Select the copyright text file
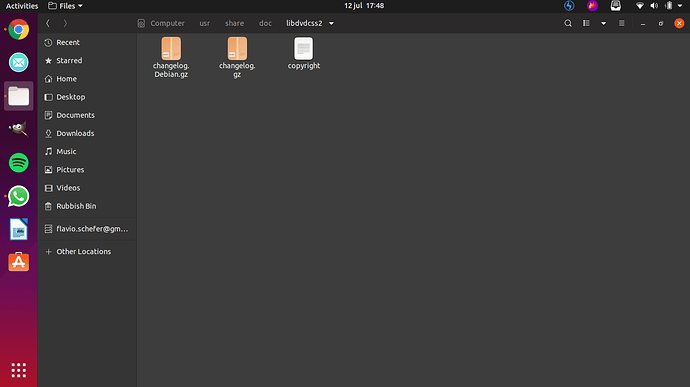The height and width of the screenshot is (387, 690). [x=304, y=53]
